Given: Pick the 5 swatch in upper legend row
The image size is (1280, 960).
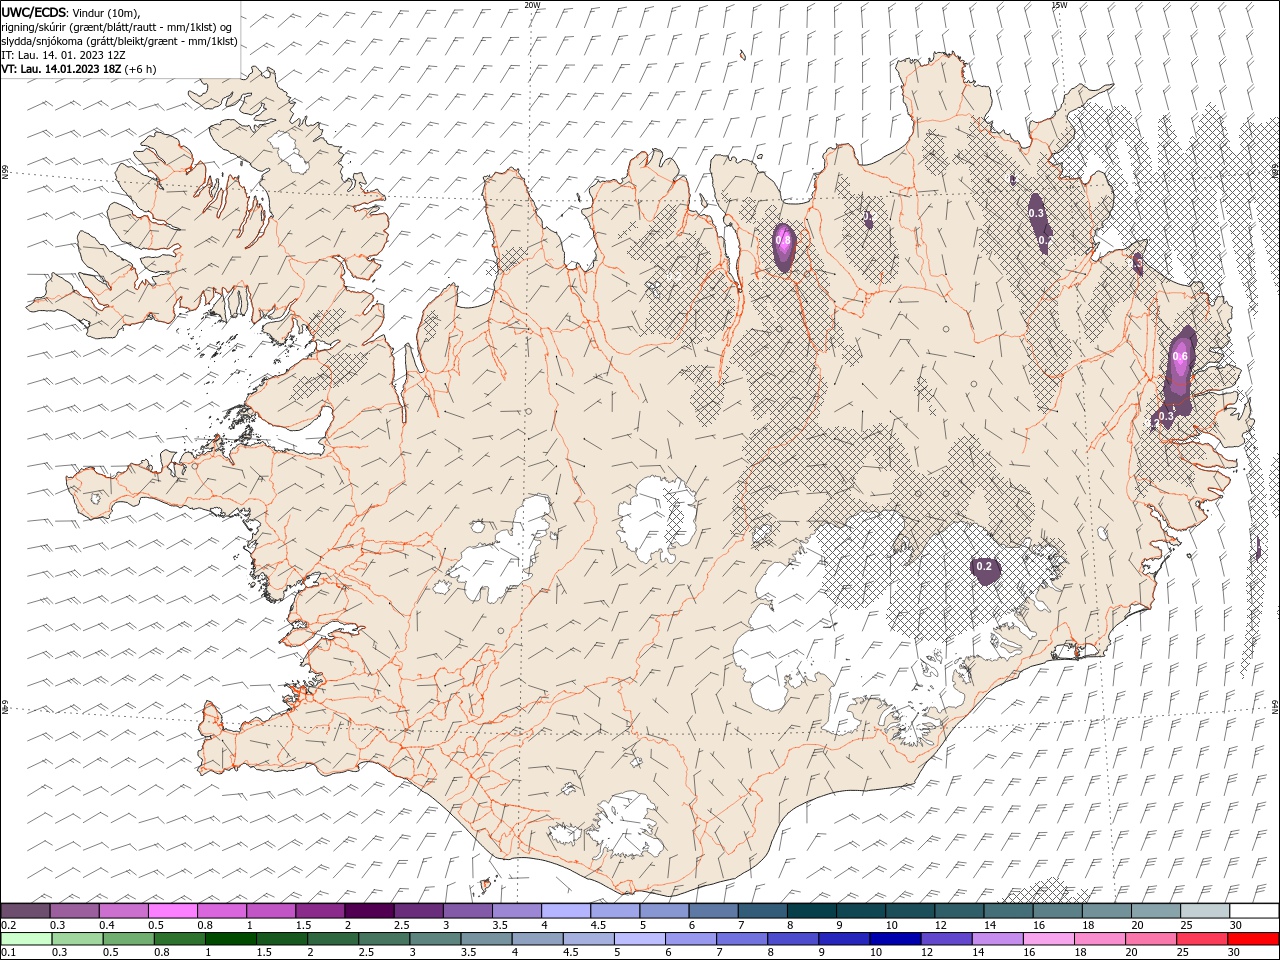Looking at the screenshot, I should 663,911.
